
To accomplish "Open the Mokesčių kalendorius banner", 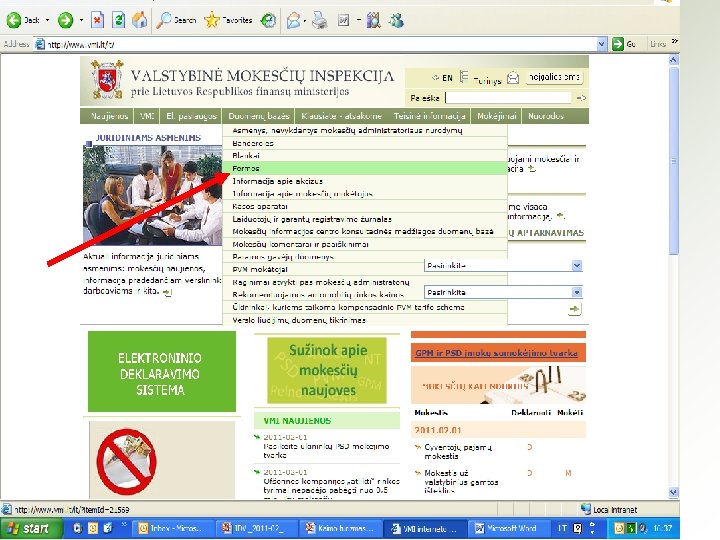I will tap(498, 385).
